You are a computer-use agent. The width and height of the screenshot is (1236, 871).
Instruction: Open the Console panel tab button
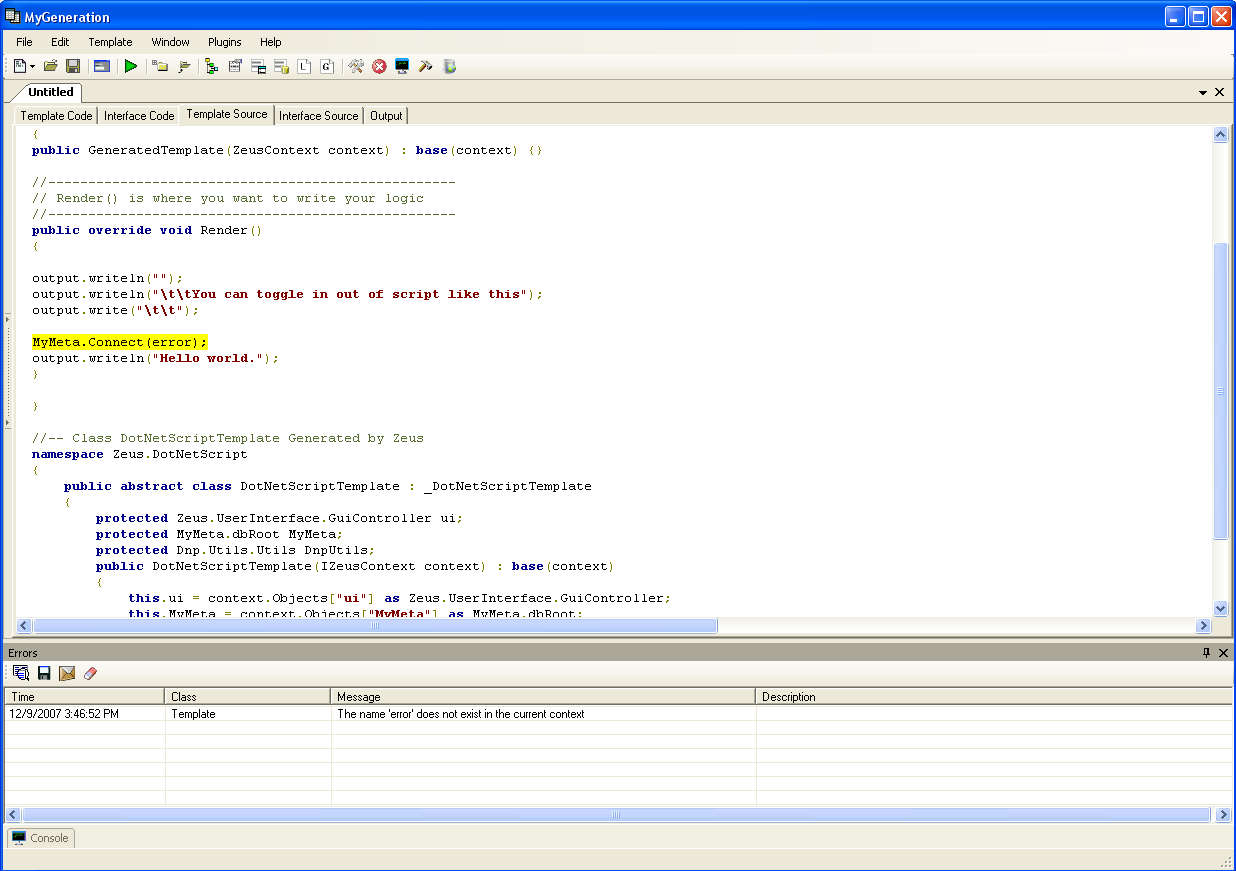41,838
